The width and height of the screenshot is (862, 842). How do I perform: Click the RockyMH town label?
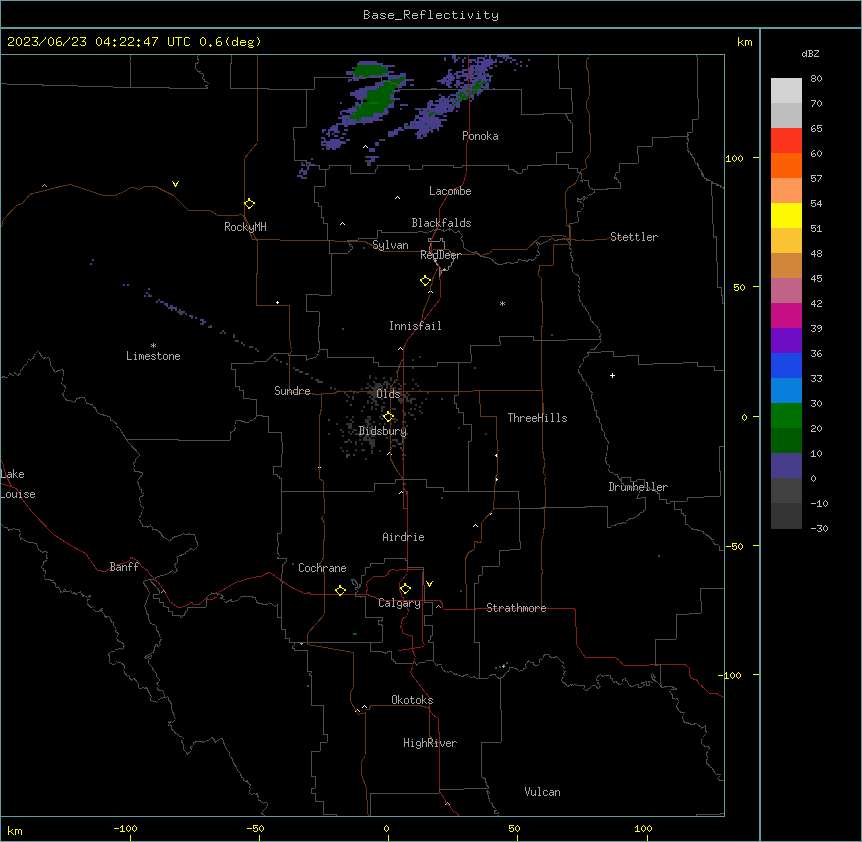(x=245, y=227)
